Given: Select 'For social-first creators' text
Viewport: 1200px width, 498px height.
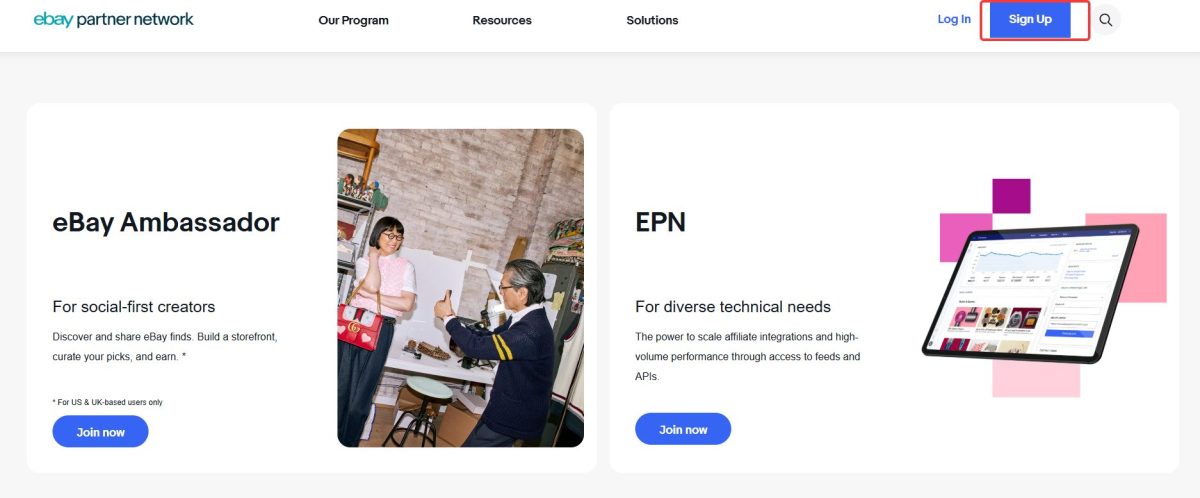Looking at the screenshot, I should [134, 307].
